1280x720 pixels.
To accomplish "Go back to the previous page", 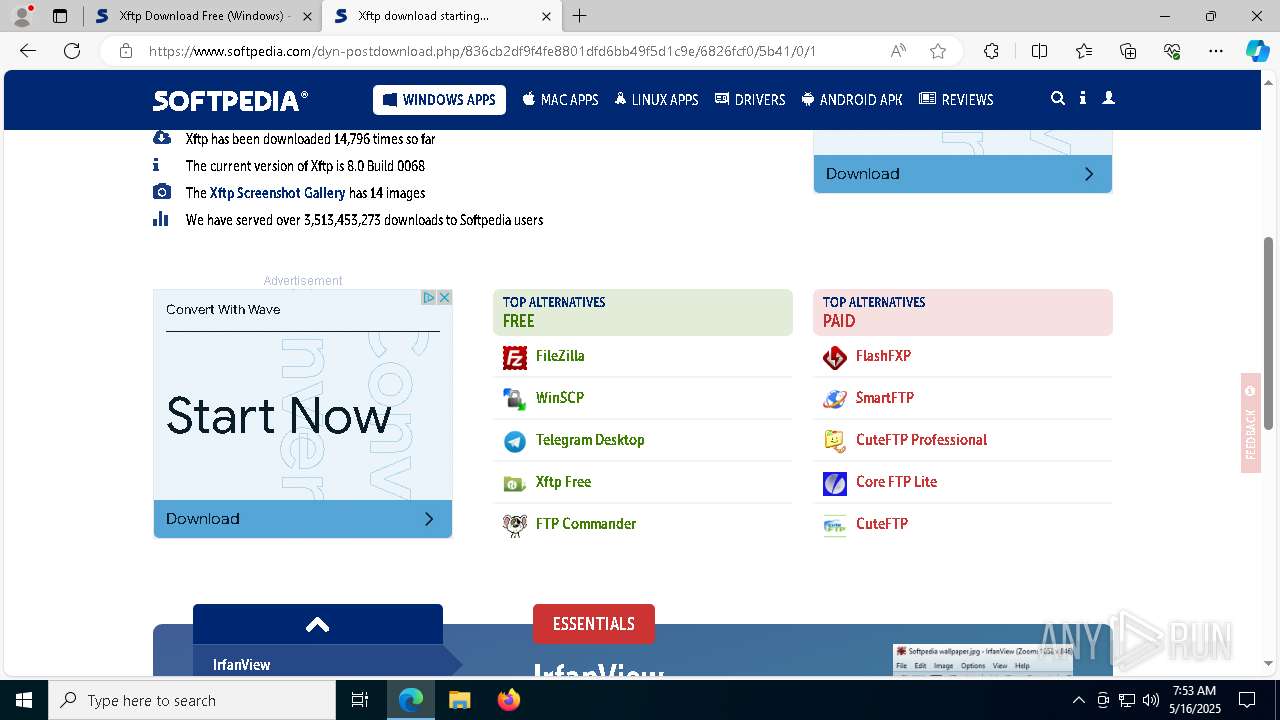I will pyautogui.click(x=28, y=51).
